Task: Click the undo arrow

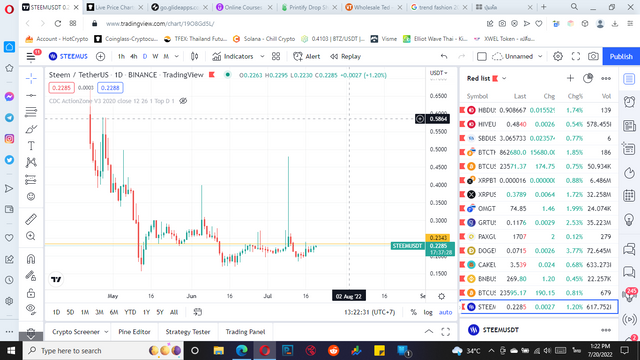Action: (444, 56)
